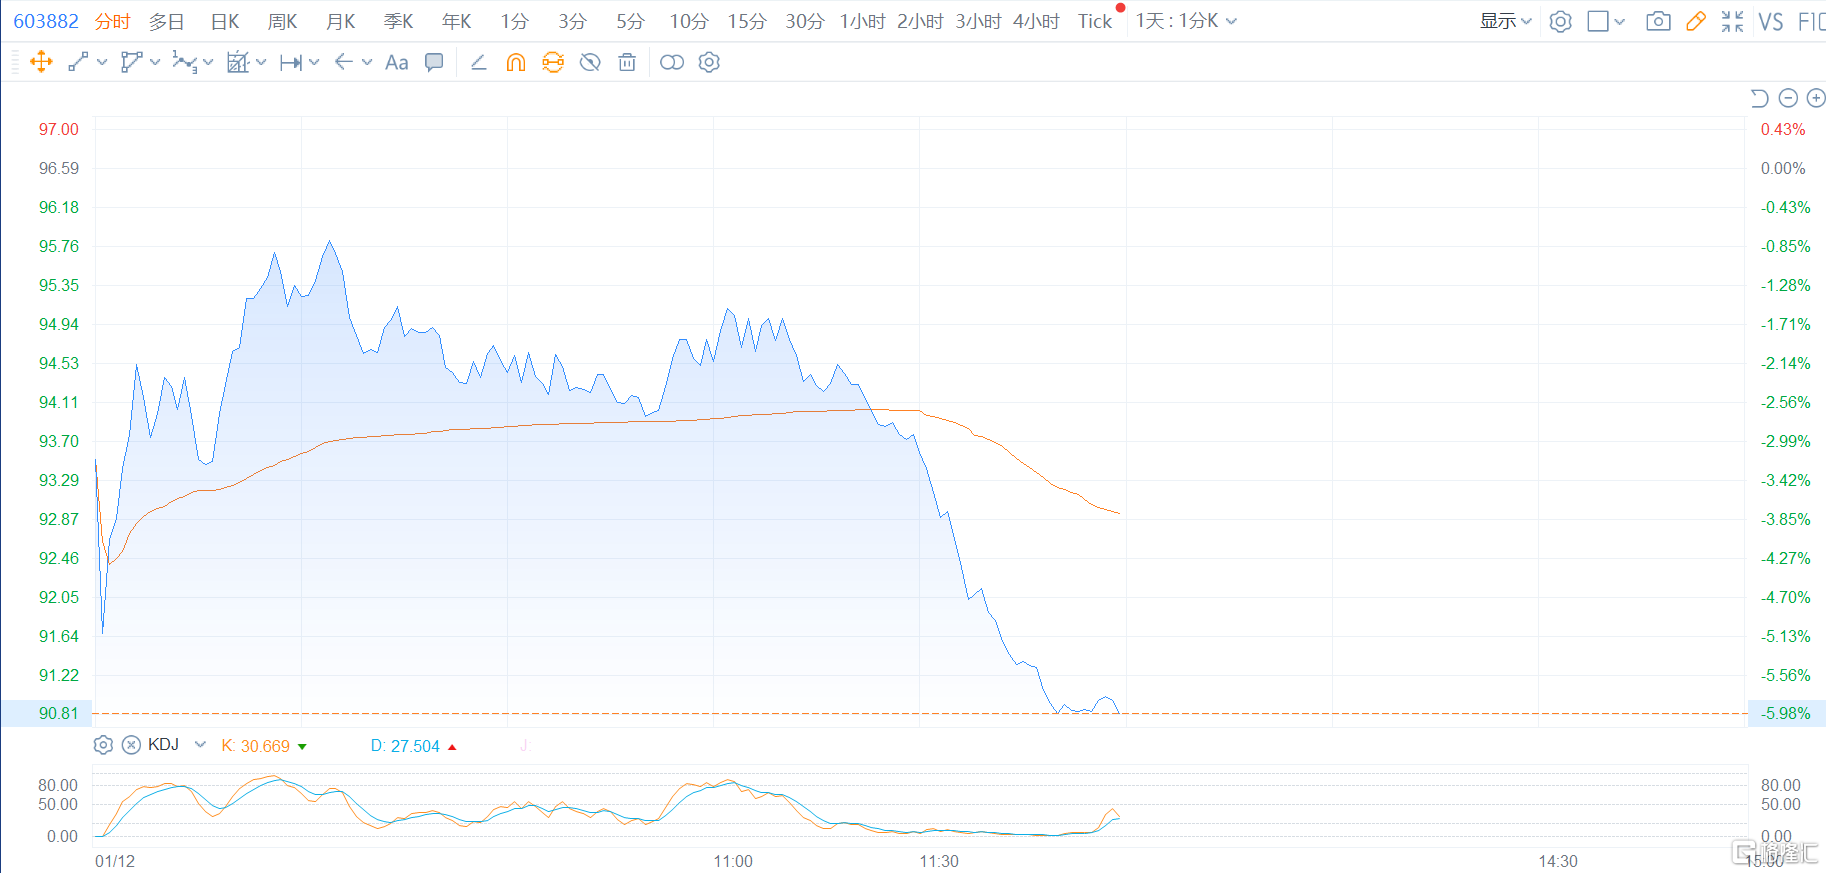Screen dimensions: 1826x873
Task: Switch indicator via KDJ dropdown arrow
Action: [200, 745]
